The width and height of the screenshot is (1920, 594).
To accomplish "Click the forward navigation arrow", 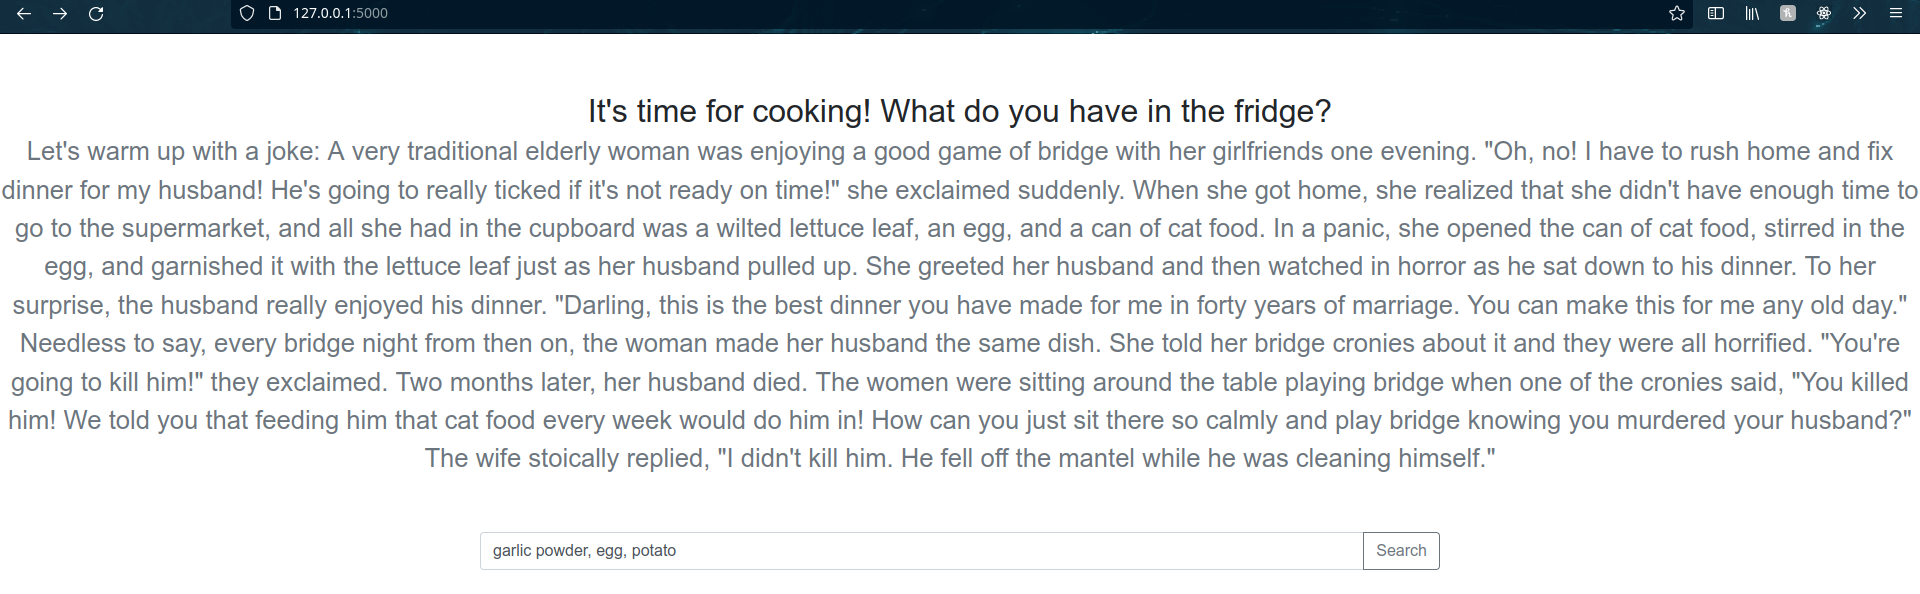I will click(60, 14).
